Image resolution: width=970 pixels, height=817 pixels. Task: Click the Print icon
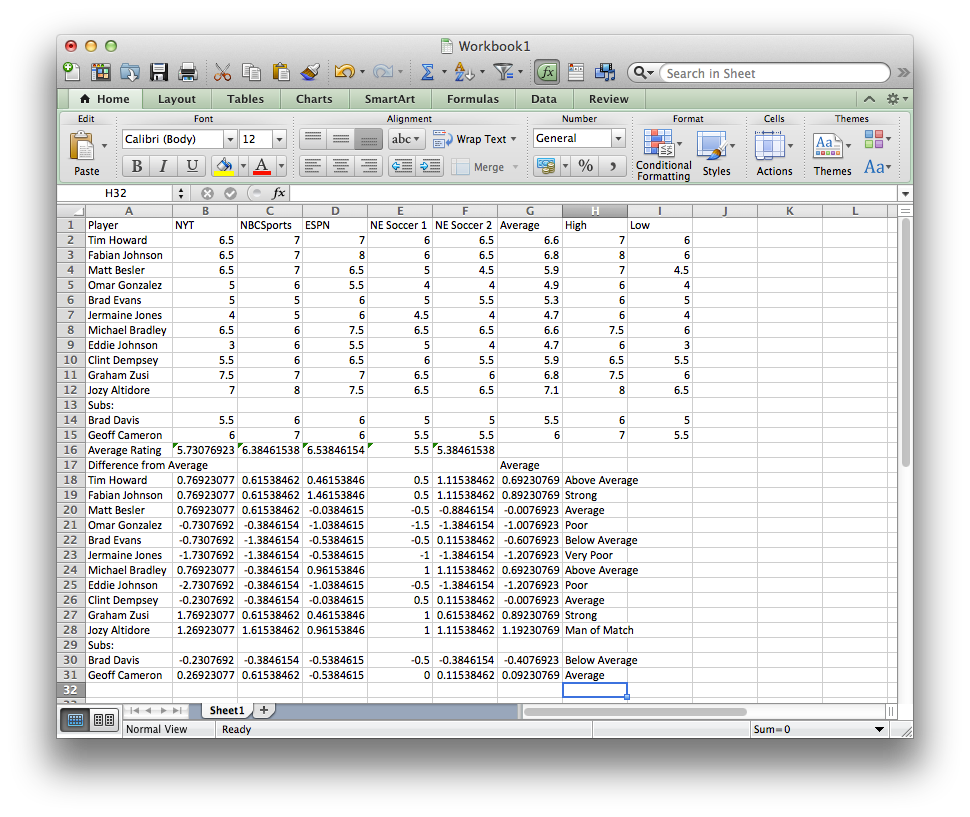[x=186, y=72]
